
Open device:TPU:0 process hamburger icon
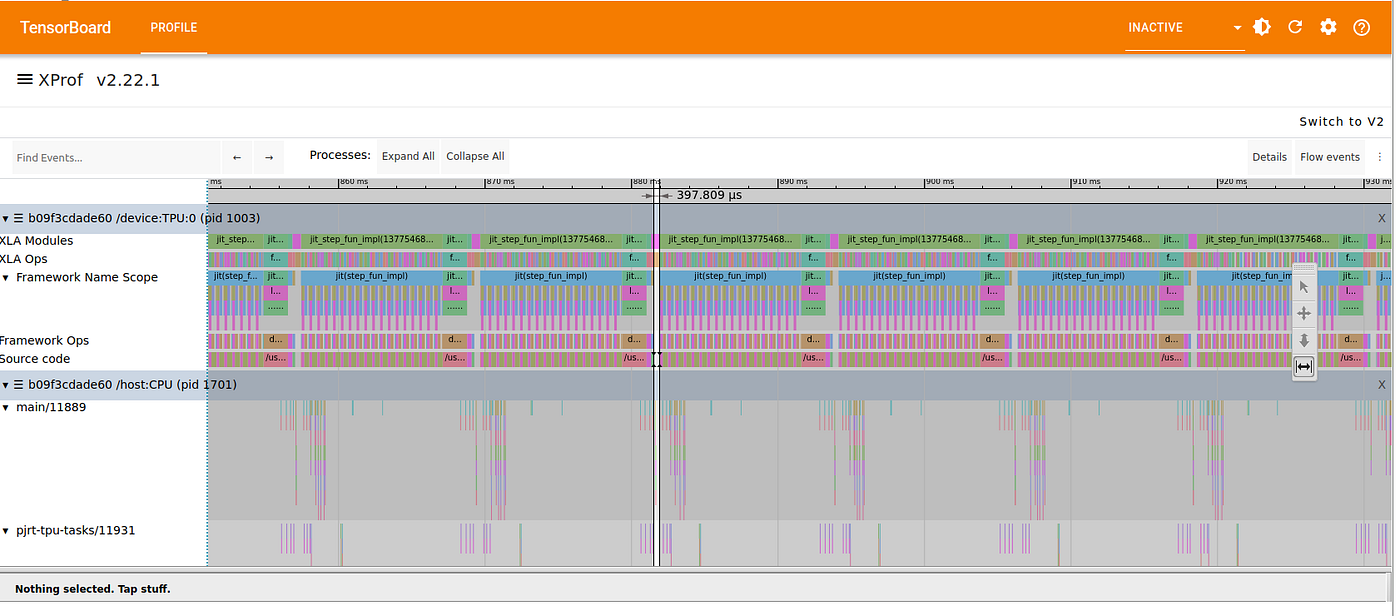(18, 218)
